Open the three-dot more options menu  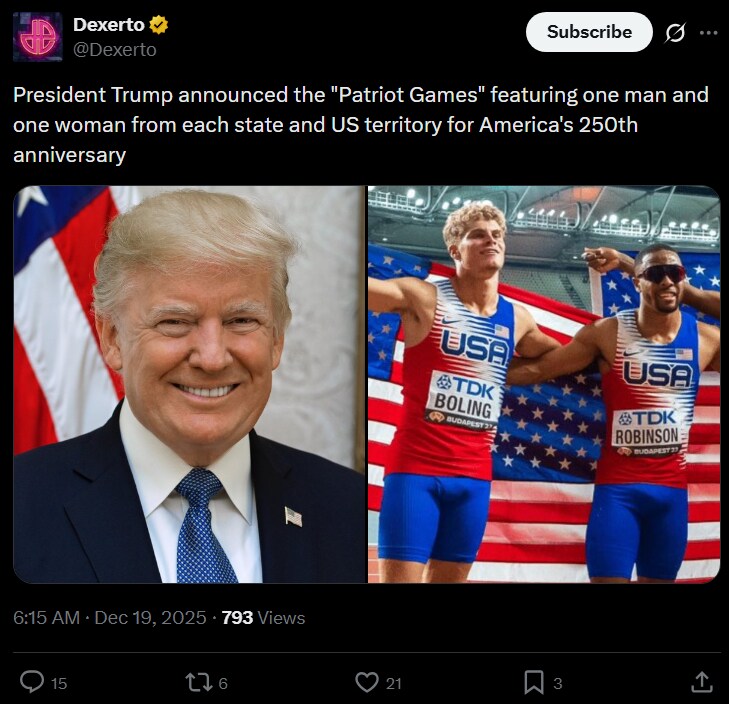pyautogui.click(x=708, y=33)
